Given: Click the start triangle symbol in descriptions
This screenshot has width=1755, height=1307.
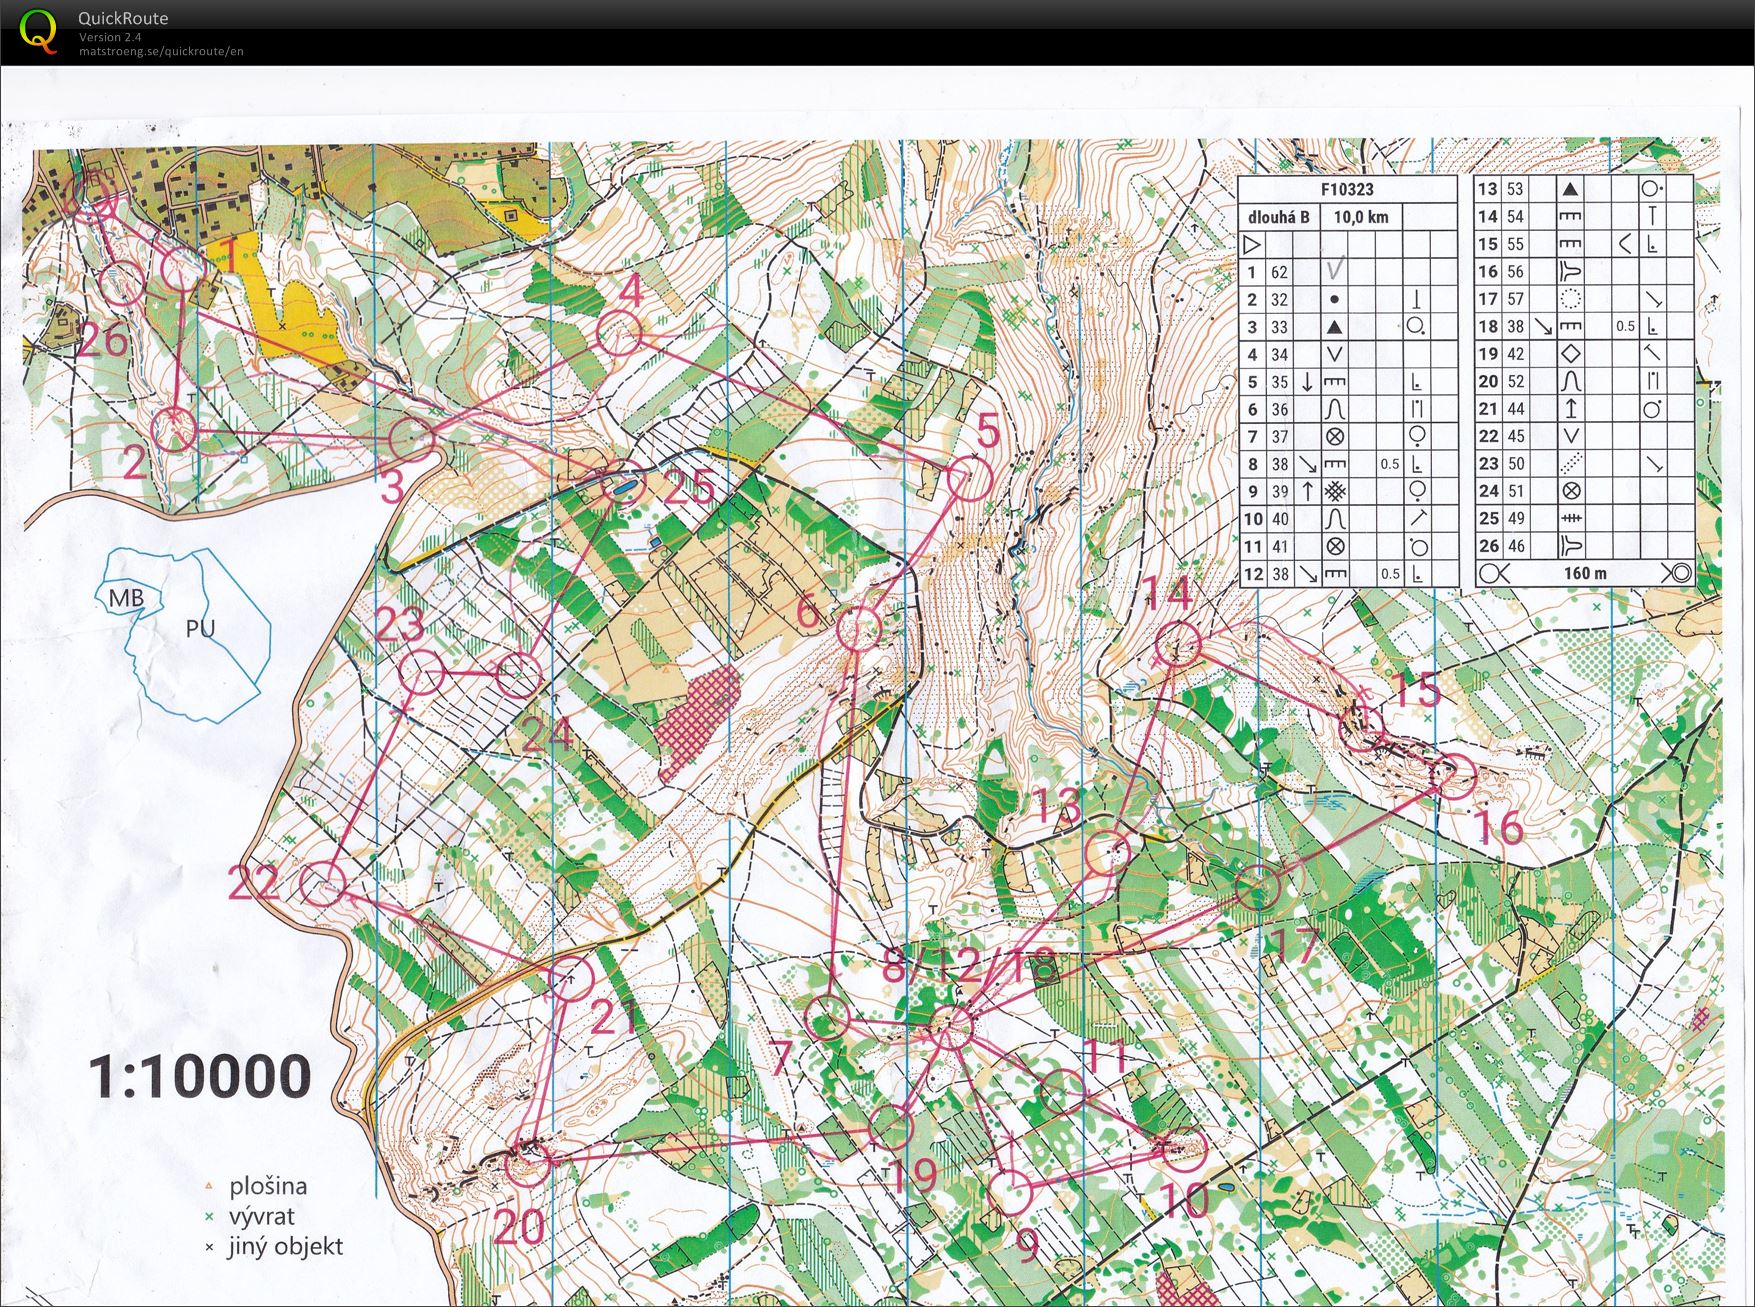Looking at the screenshot, I should tap(1252, 244).
